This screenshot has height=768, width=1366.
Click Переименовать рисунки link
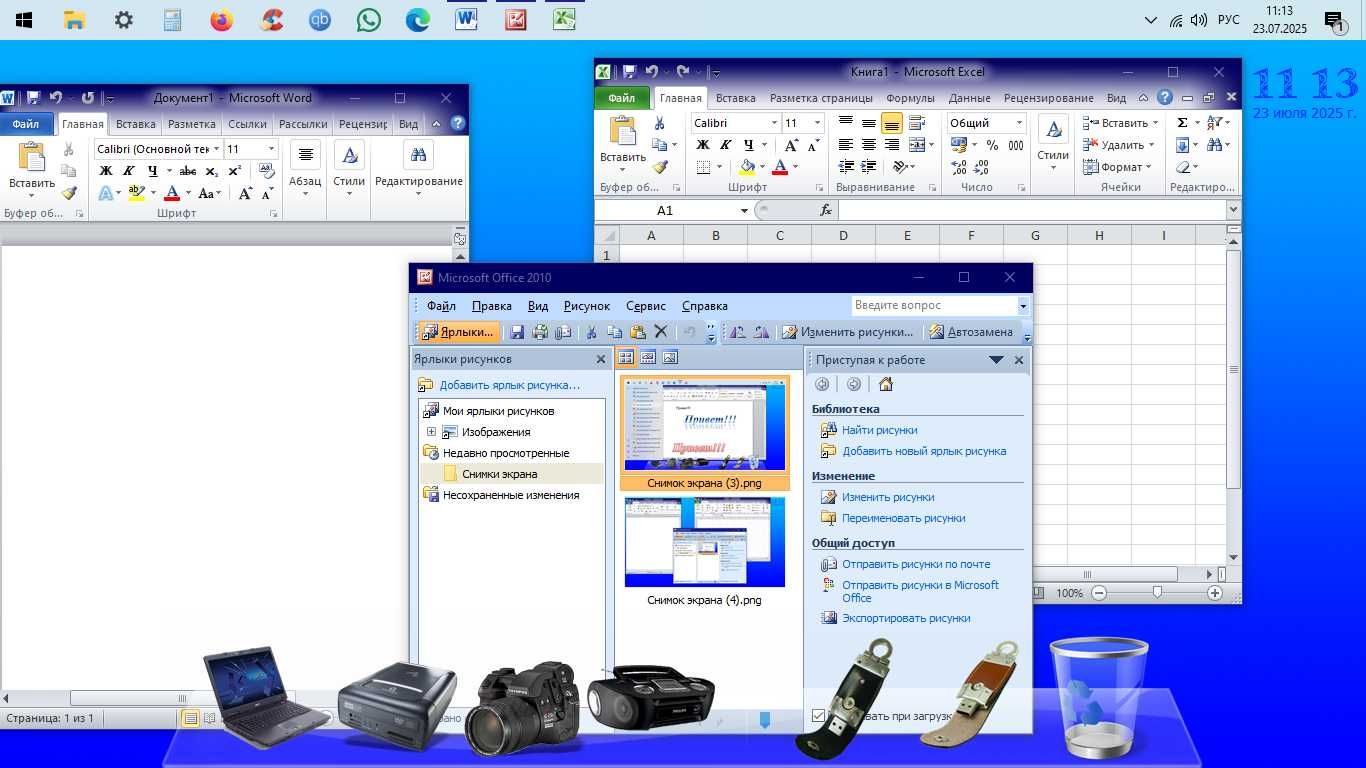[x=903, y=518]
